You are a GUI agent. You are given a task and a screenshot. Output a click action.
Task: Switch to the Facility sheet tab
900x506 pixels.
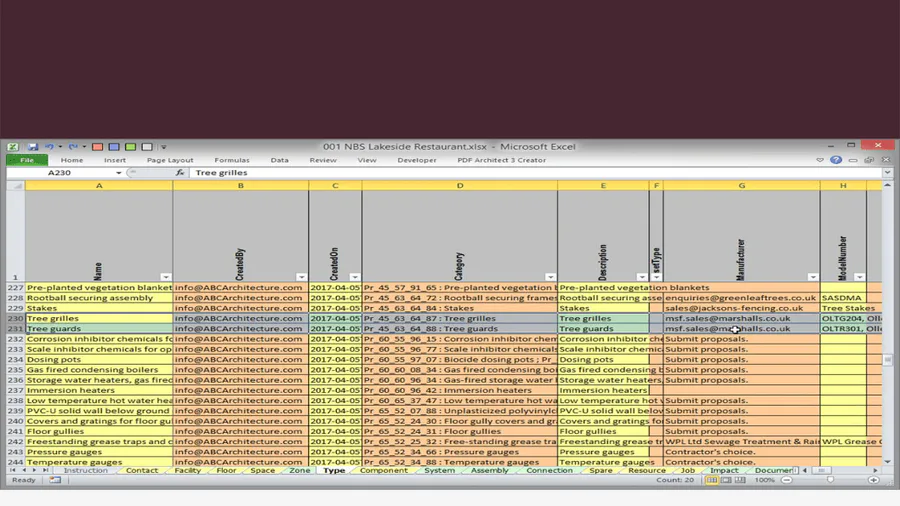click(x=188, y=470)
